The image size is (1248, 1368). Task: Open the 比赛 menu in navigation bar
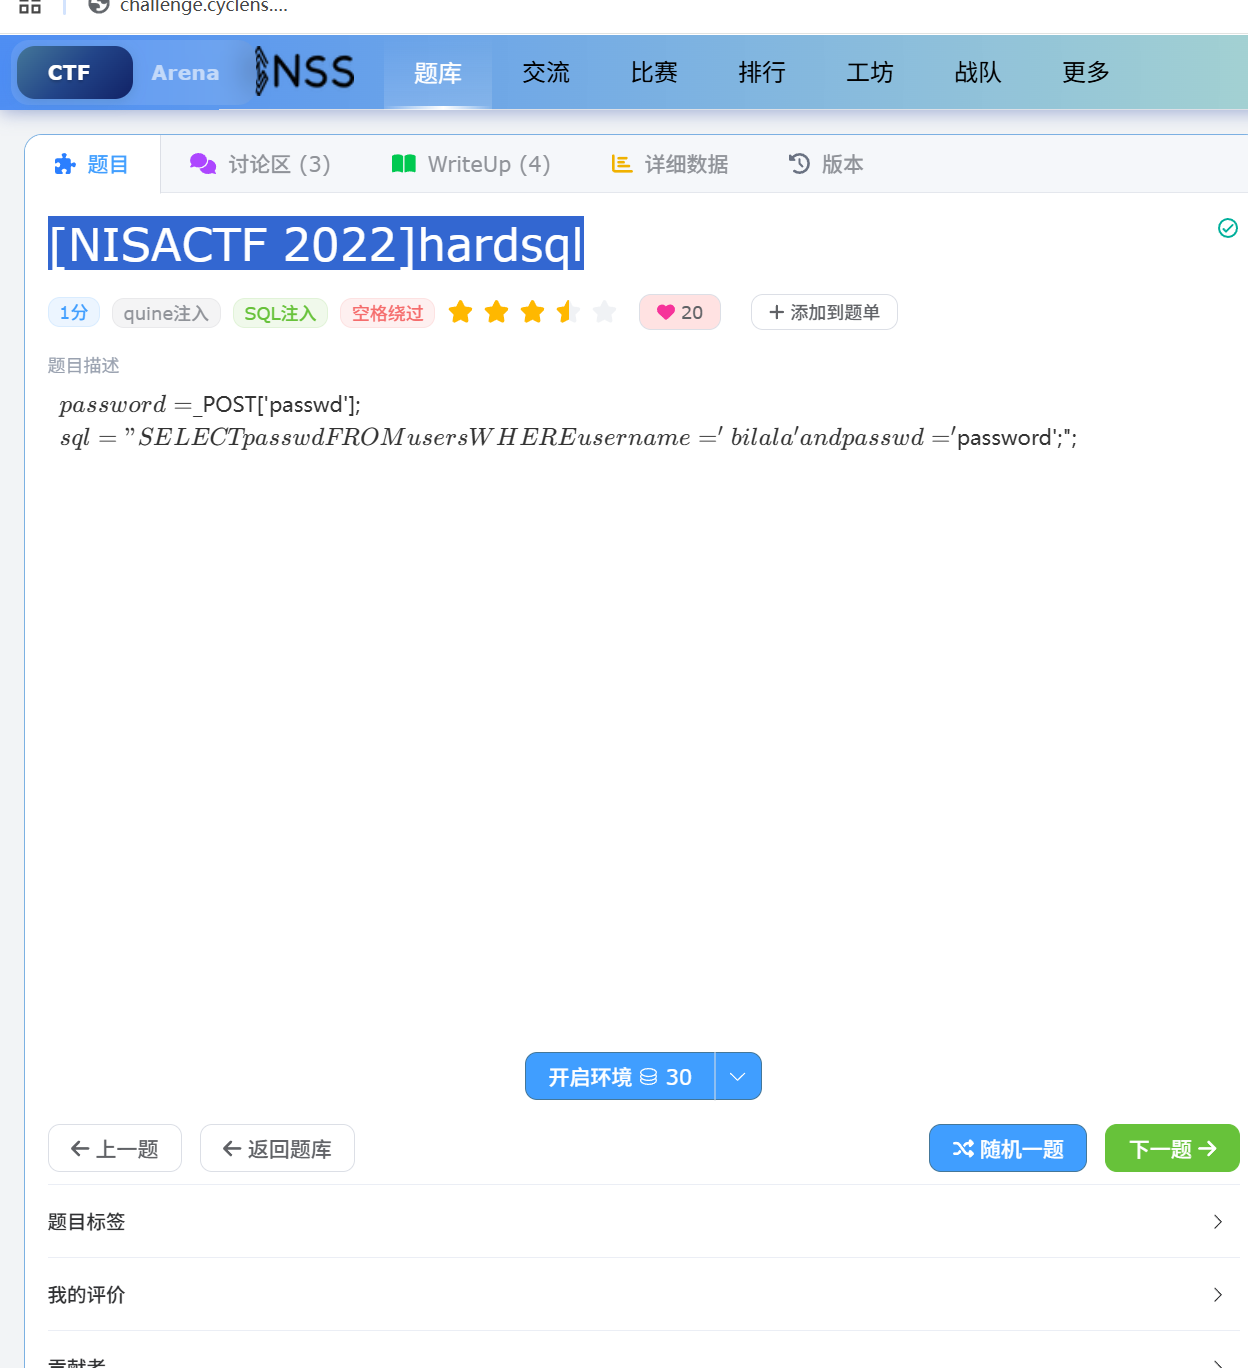pos(654,73)
